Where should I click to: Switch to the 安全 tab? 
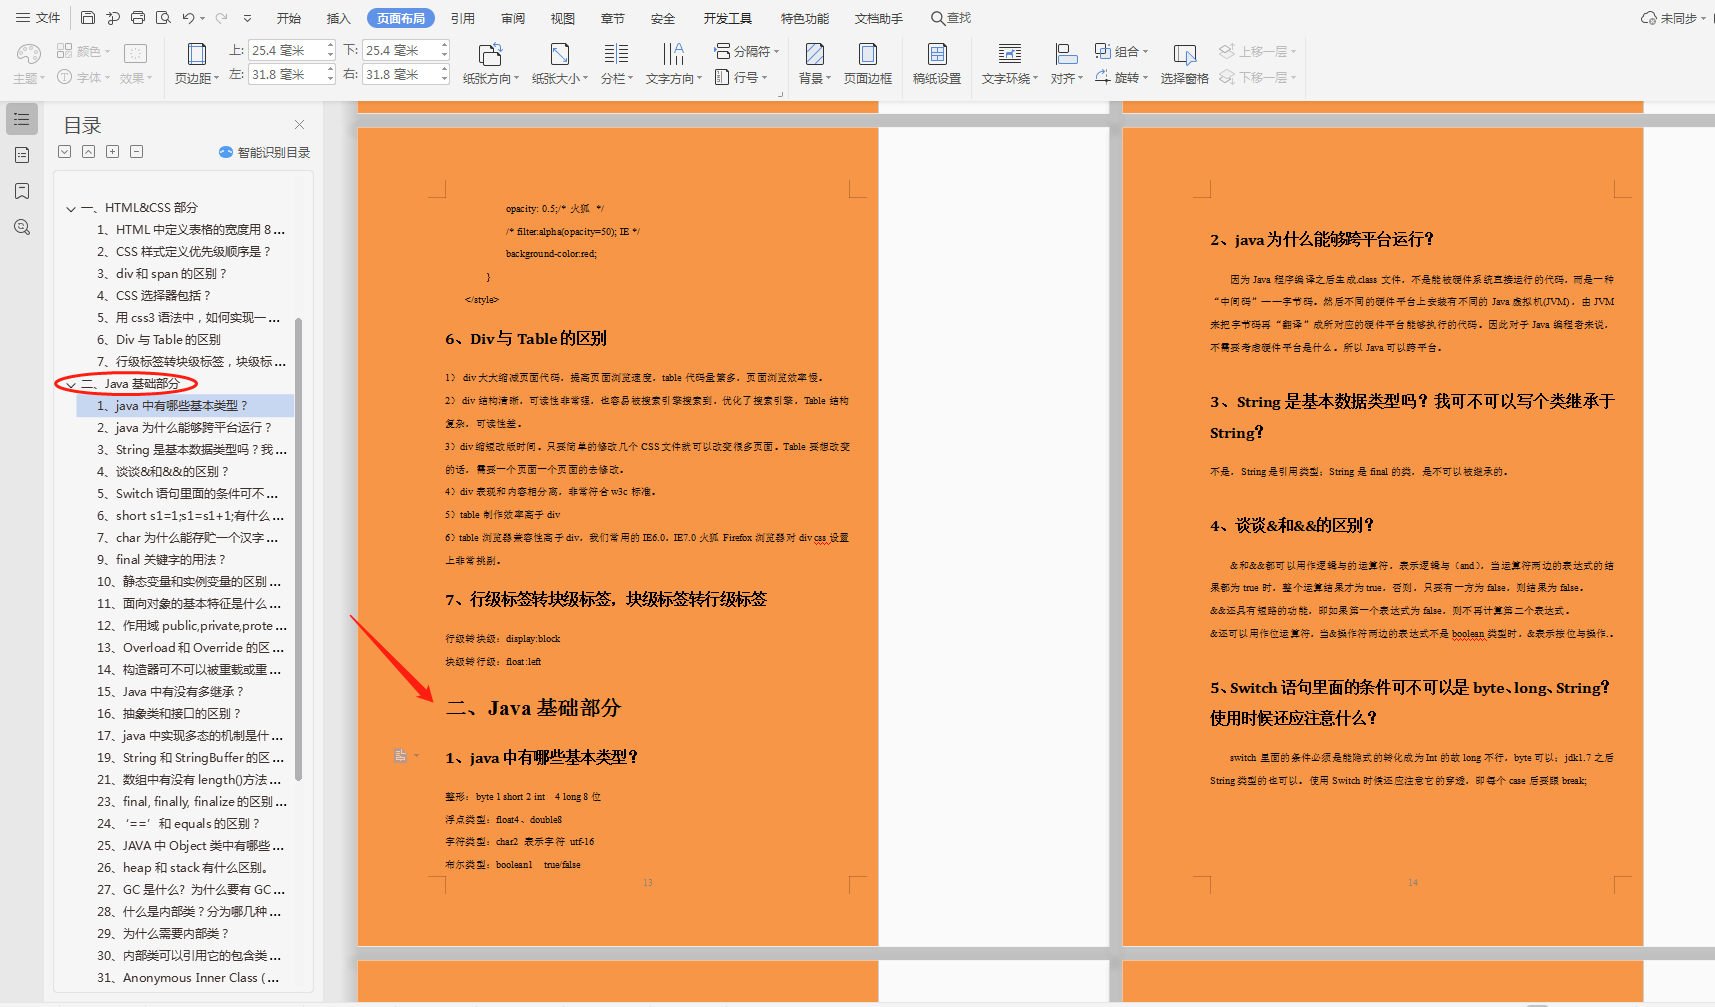663,18
